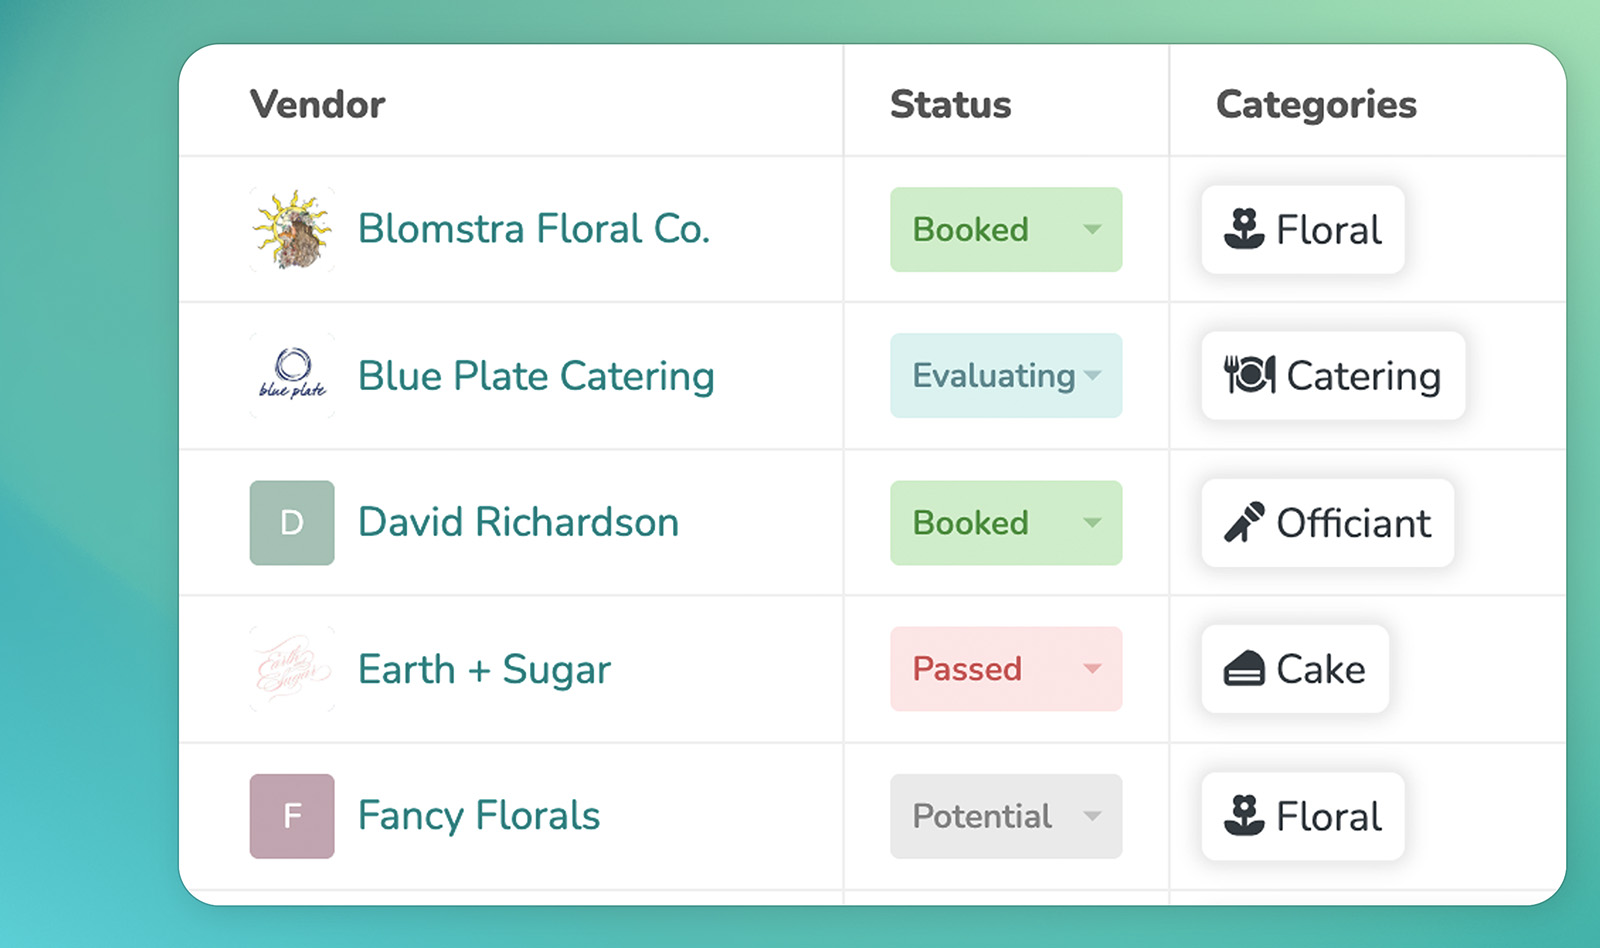The width and height of the screenshot is (1600, 948).
Task: Click the David Richardson 'D' avatar
Action: 292,523
